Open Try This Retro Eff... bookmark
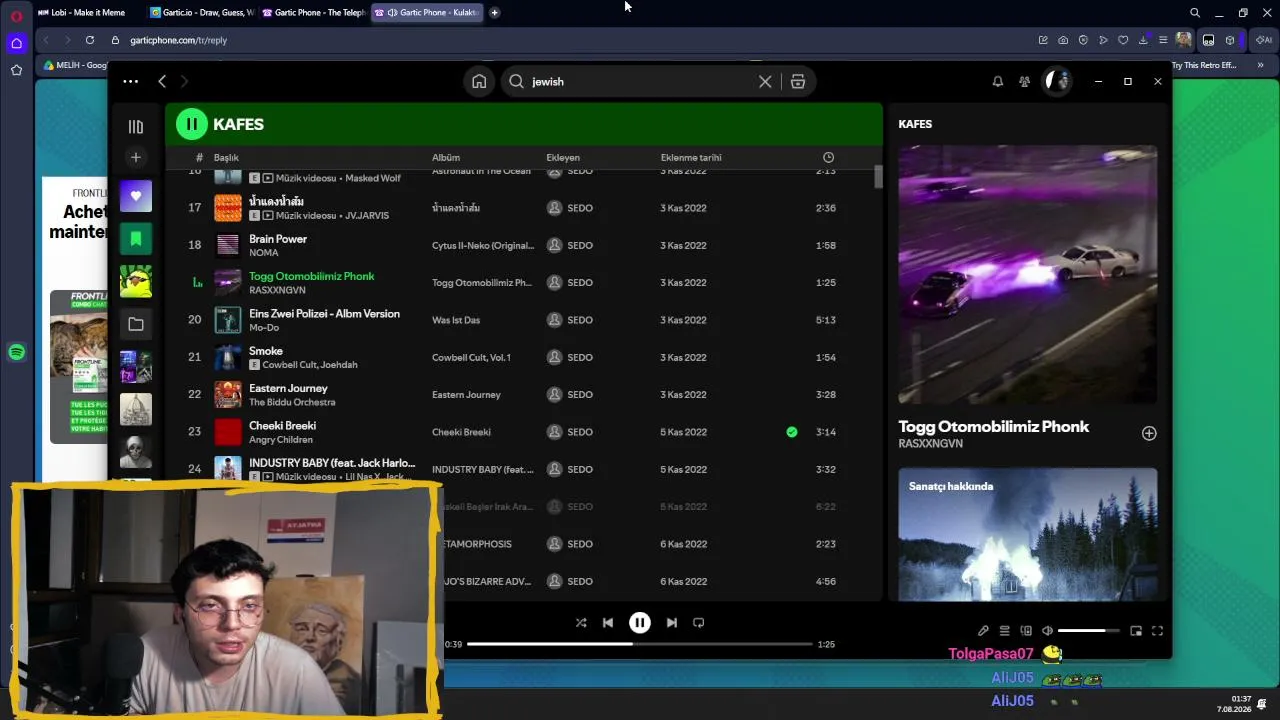The width and height of the screenshot is (1280, 720). pyautogui.click(x=1204, y=65)
